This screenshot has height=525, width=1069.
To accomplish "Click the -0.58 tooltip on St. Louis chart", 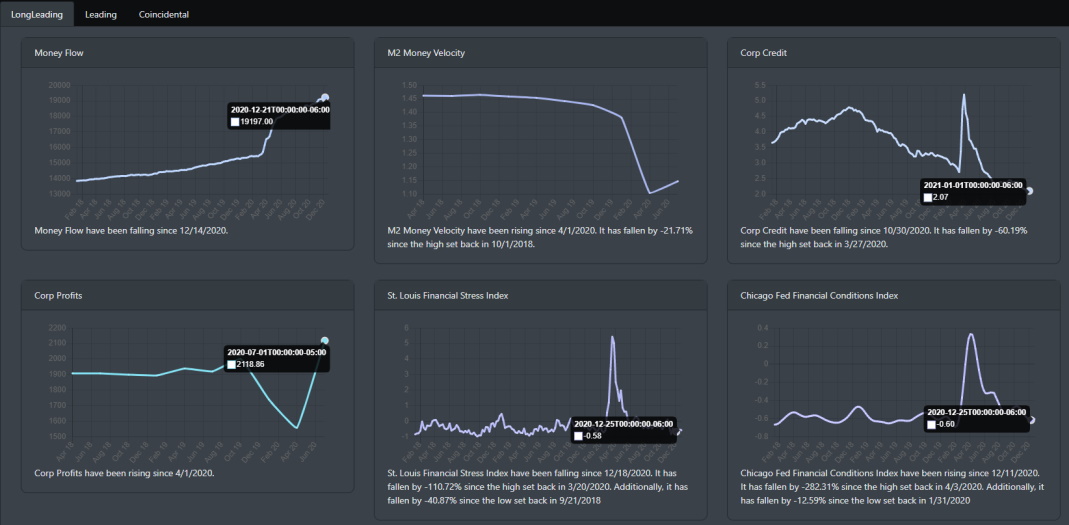I will pyautogui.click(x=622, y=429).
